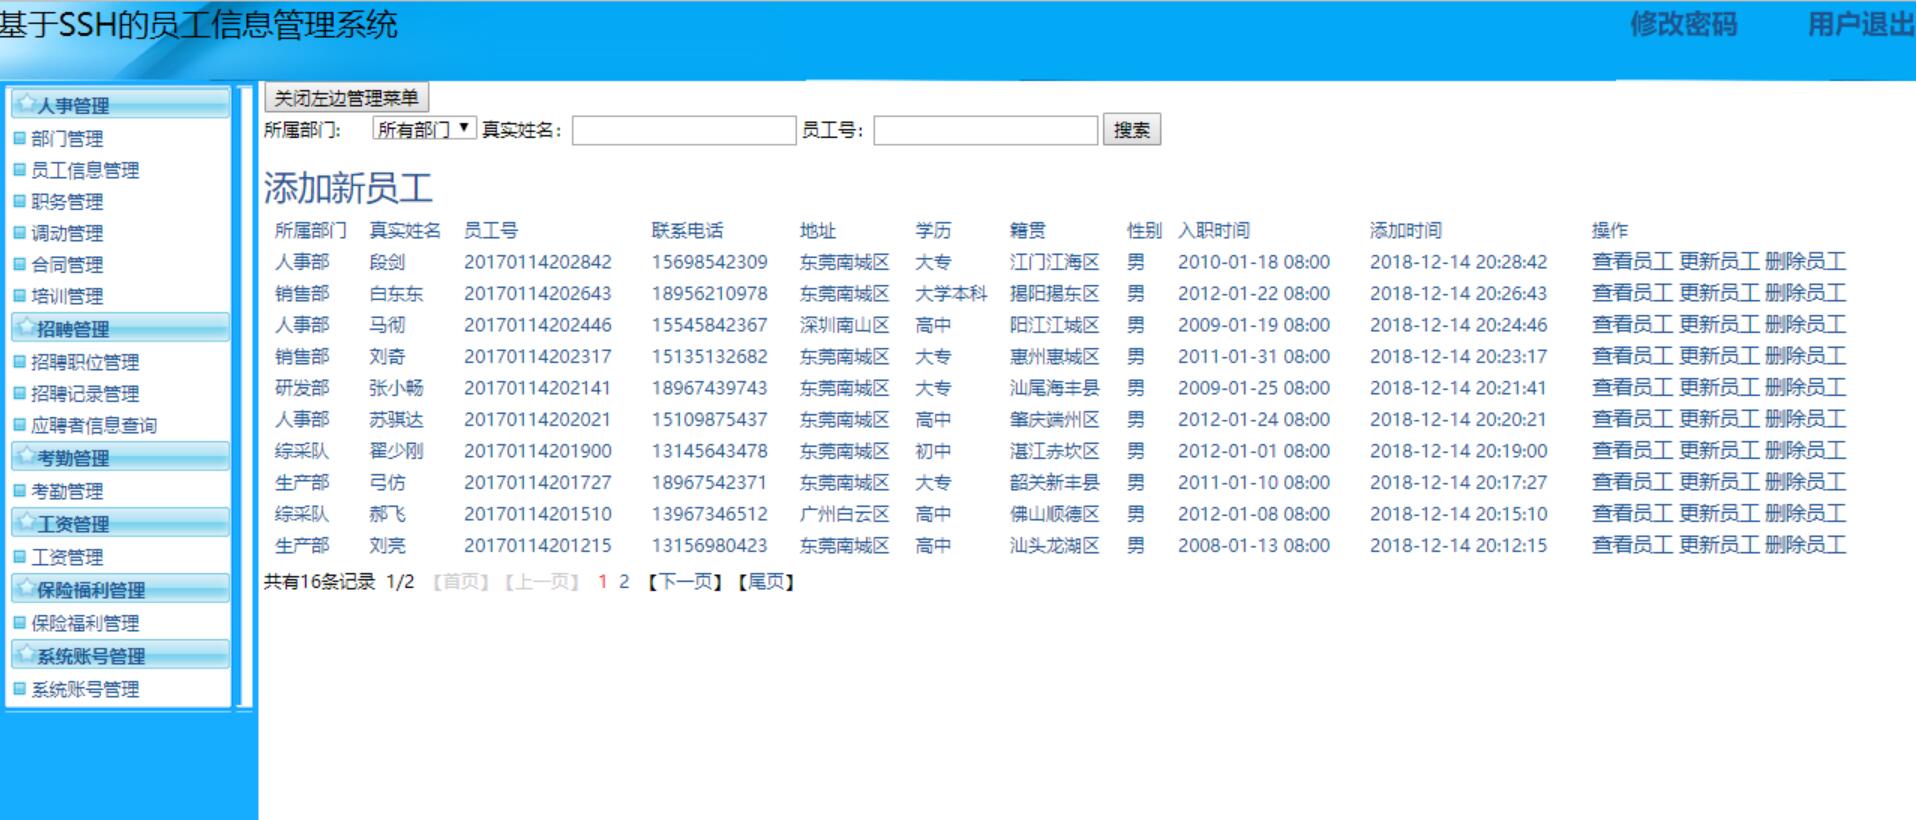Screen dimensions: 1916x820
Task: Collapse the 考勤管理 menu section header
Action: click(120, 457)
